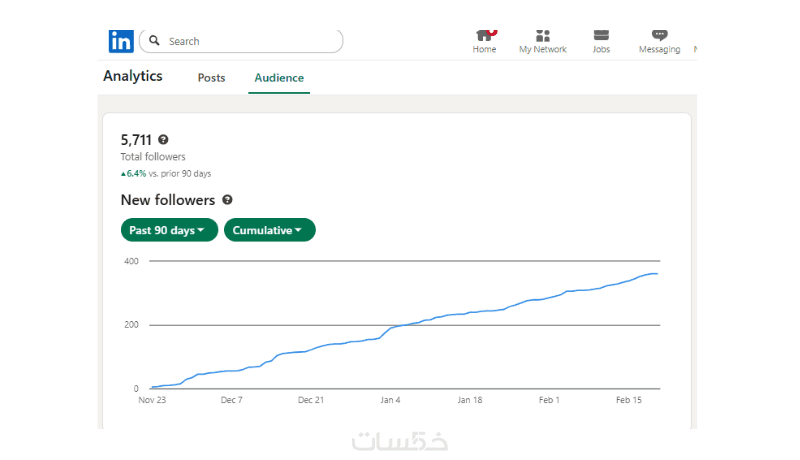Click the Analytics page heading

click(x=133, y=76)
